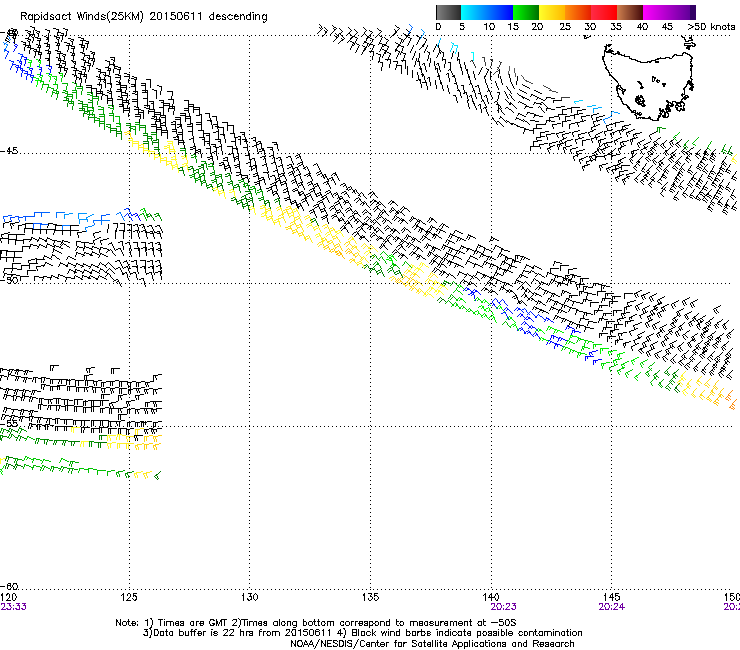Viewport: 740px width, 650px height.
Task: Click the blue 10-15 knots legend color segment
Action: click(x=500, y=12)
